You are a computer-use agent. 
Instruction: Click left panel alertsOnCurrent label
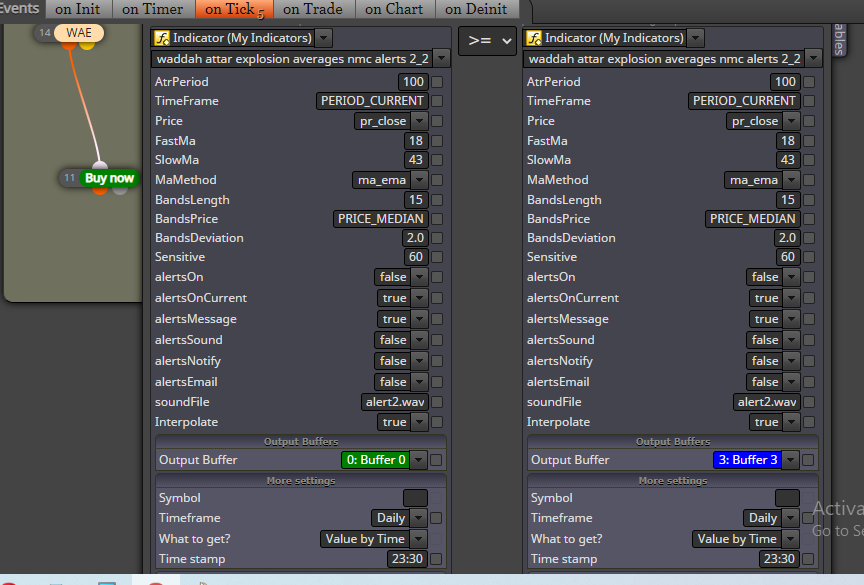pos(201,298)
